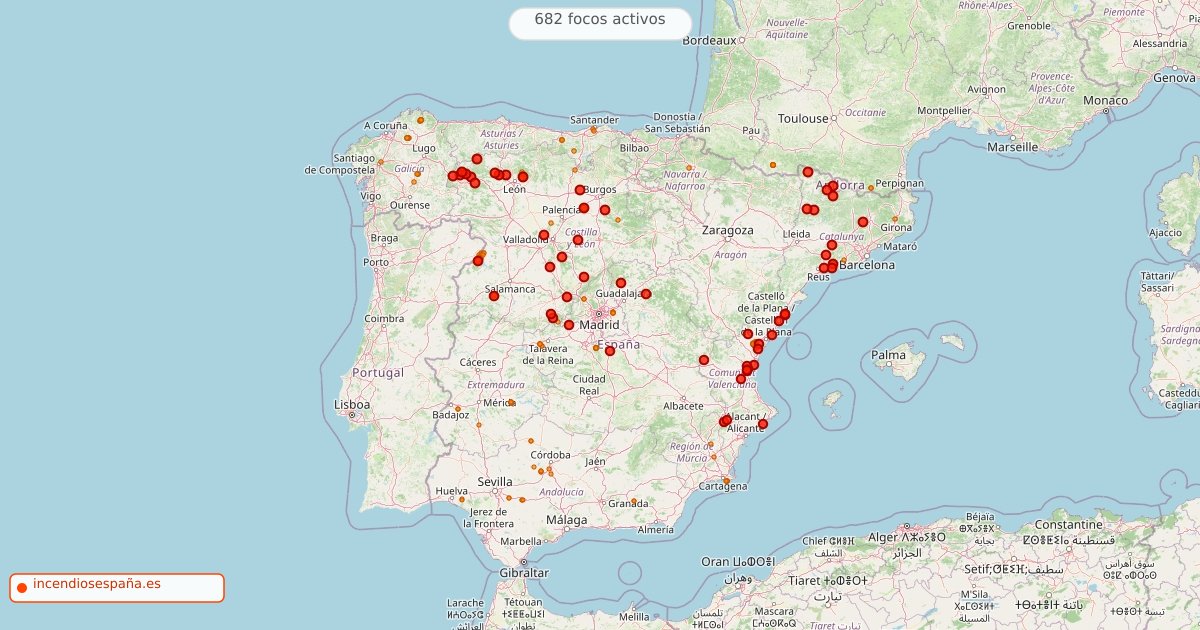Click the 'Lisboa' city label
This screenshot has width=1200, height=630.
(353, 405)
